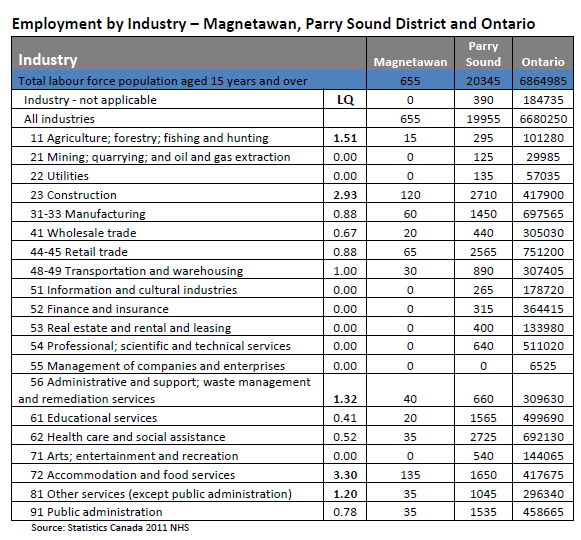Select the All industries row label

pos(59,119)
